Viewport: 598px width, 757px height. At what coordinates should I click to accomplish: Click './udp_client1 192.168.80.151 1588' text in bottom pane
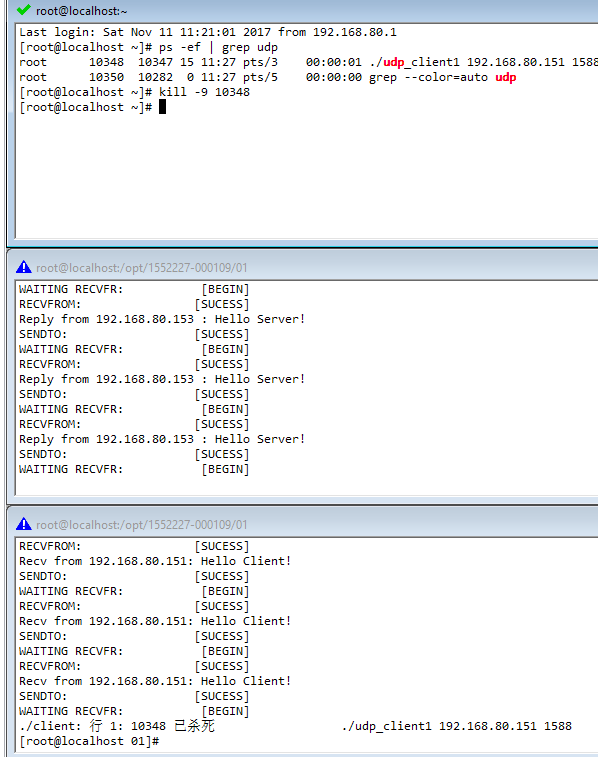click(457, 726)
